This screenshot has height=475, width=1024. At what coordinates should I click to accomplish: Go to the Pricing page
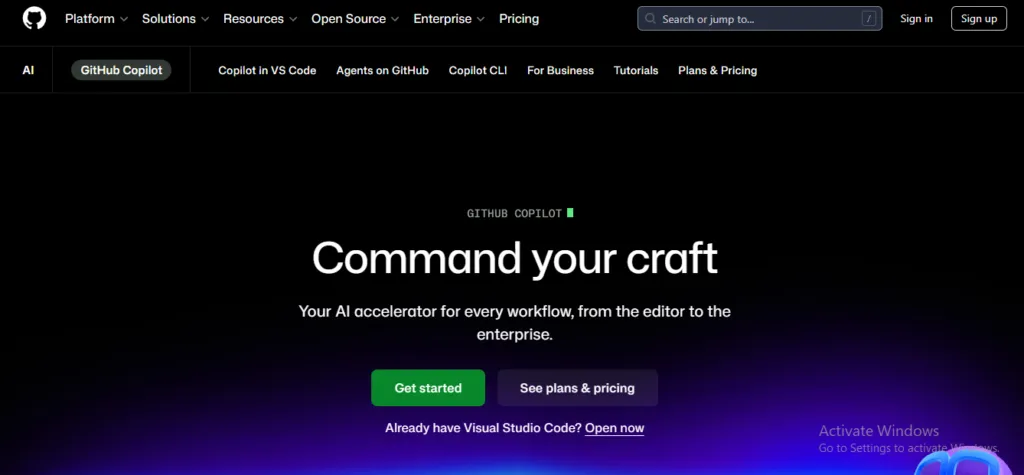519,19
